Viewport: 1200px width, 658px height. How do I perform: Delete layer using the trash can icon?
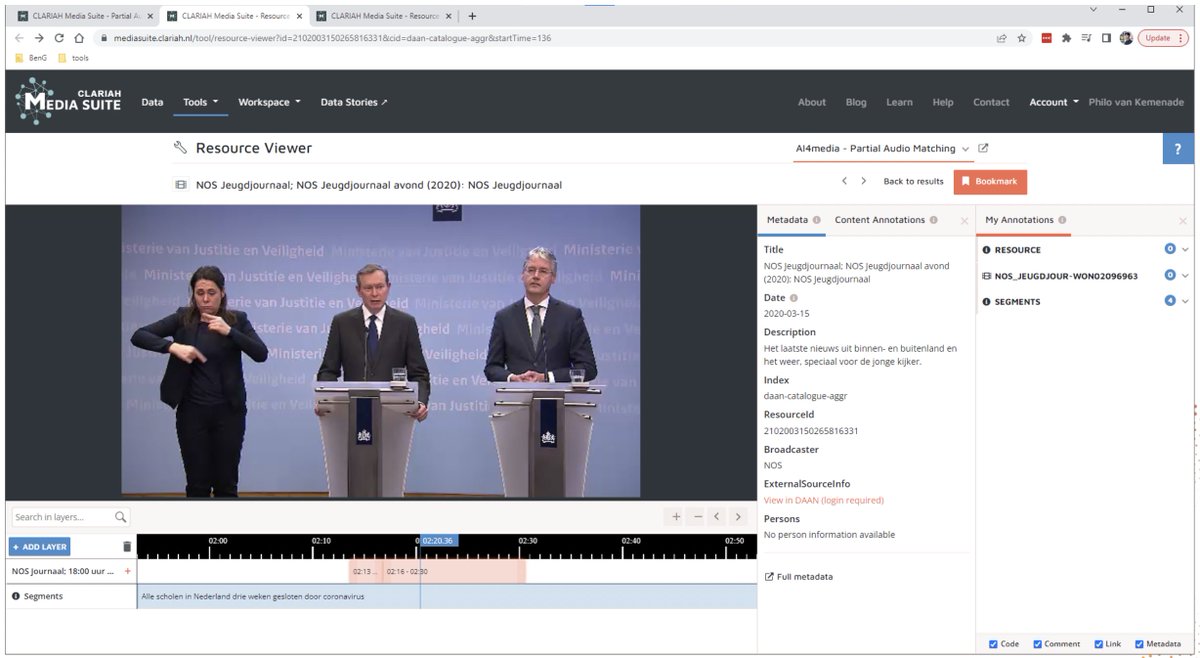(x=127, y=547)
